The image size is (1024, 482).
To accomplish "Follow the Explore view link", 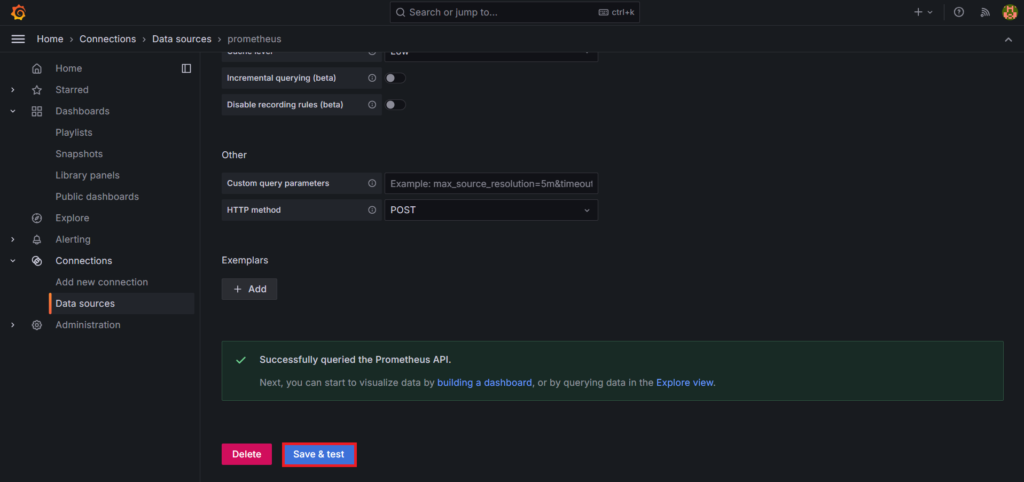I will tap(684, 383).
